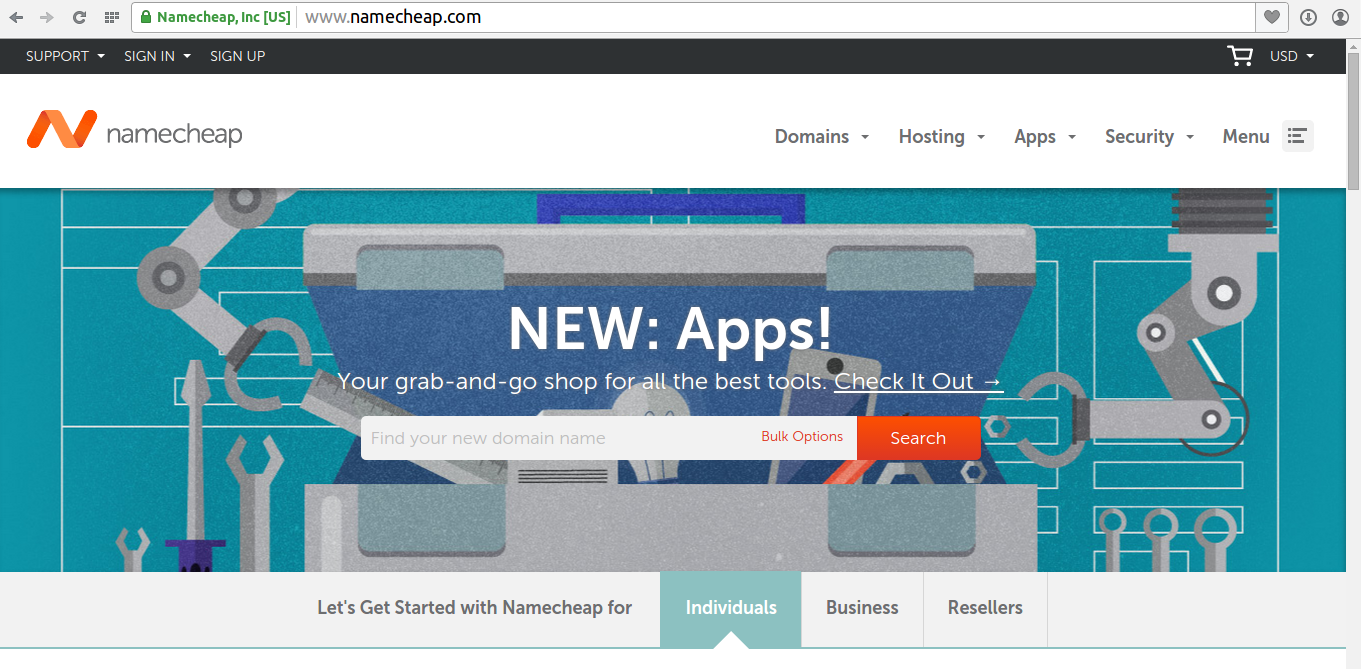Screen dimensions: 1361x669
Task: Open the apps grid icon
Action: tap(111, 17)
